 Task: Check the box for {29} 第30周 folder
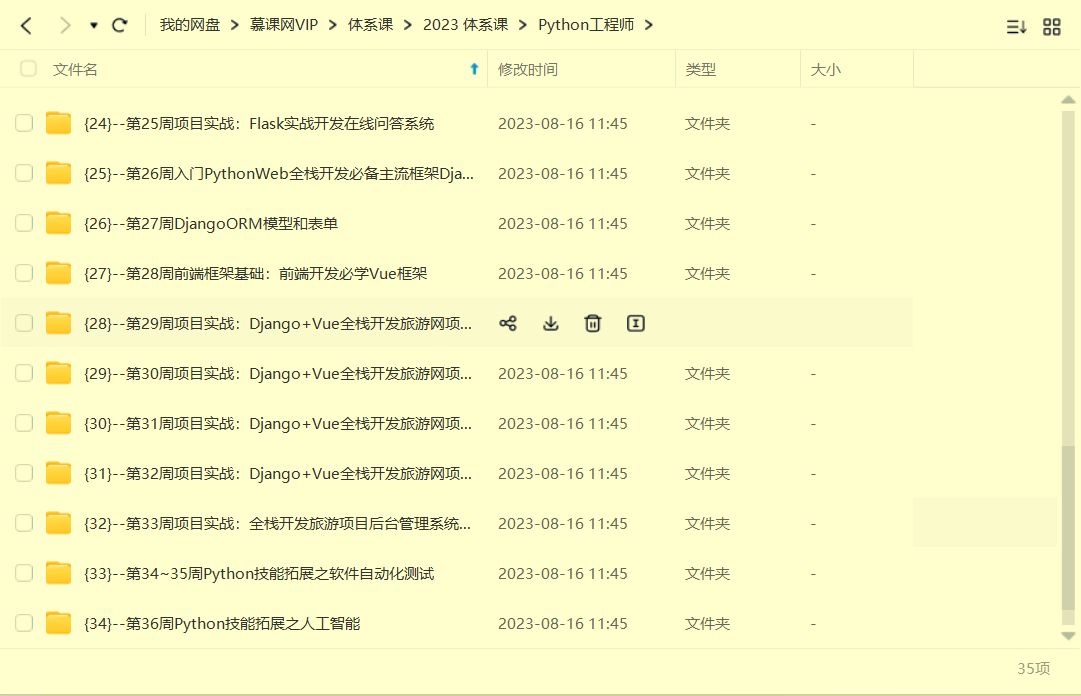tap(24, 373)
